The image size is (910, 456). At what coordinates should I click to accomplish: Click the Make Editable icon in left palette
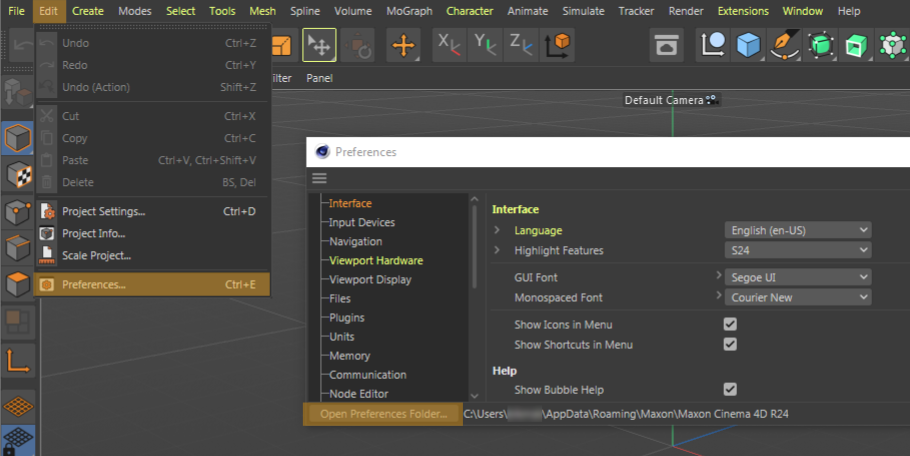pos(17,92)
